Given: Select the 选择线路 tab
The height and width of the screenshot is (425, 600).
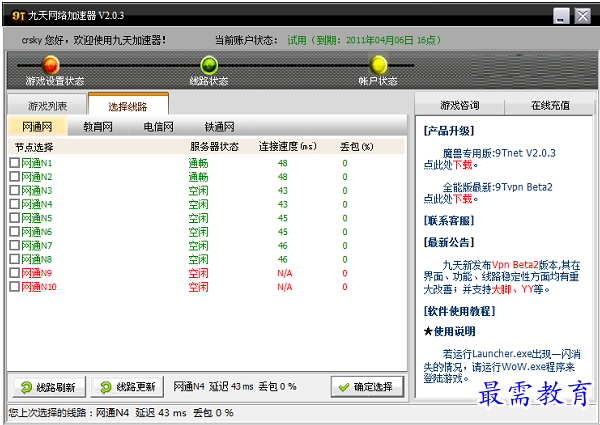Looking at the screenshot, I should tap(128, 104).
